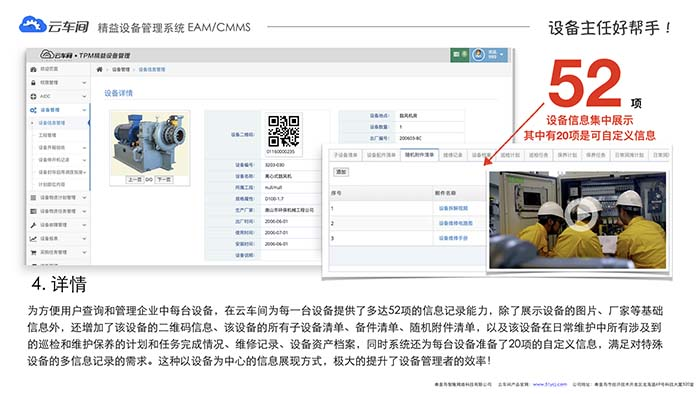Click the ADC circle icon in sidebar
The image size is (700, 394).
[x=33, y=96]
